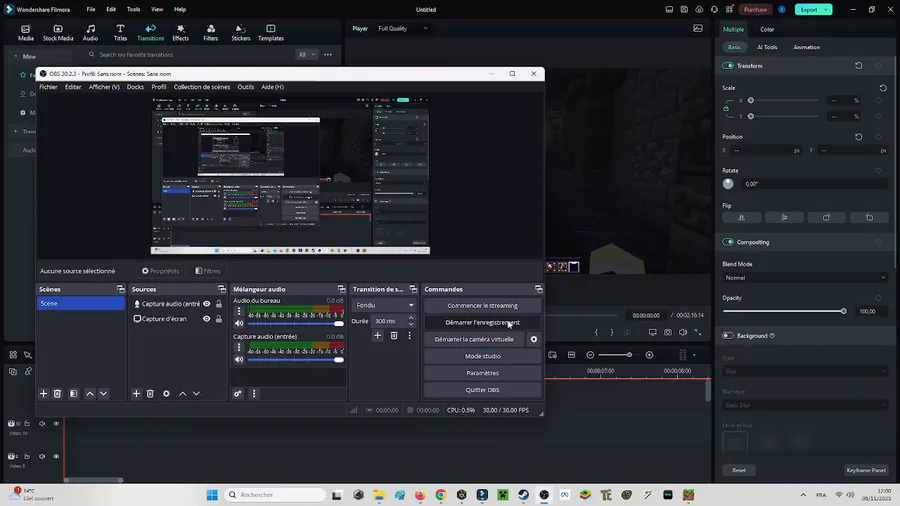Add a new source in OBS
900x506 pixels.
pos(136,394)
